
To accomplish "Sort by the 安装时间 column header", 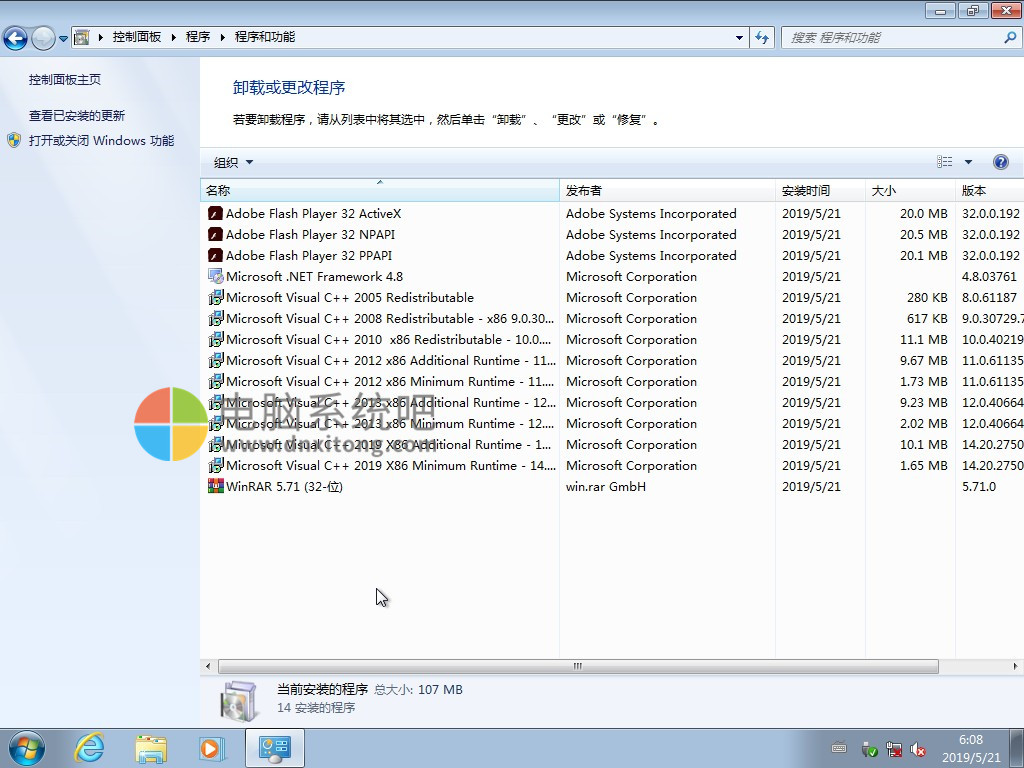I will pos(820,191).
